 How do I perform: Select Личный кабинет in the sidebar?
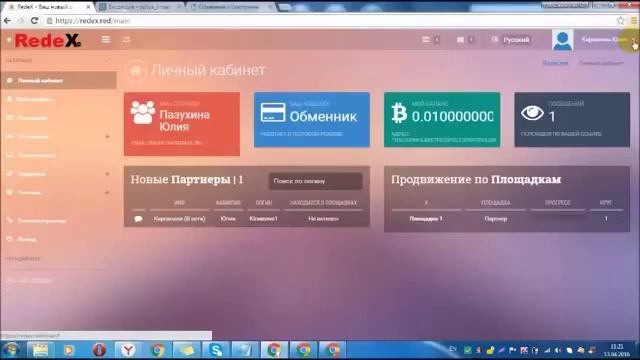58,80
